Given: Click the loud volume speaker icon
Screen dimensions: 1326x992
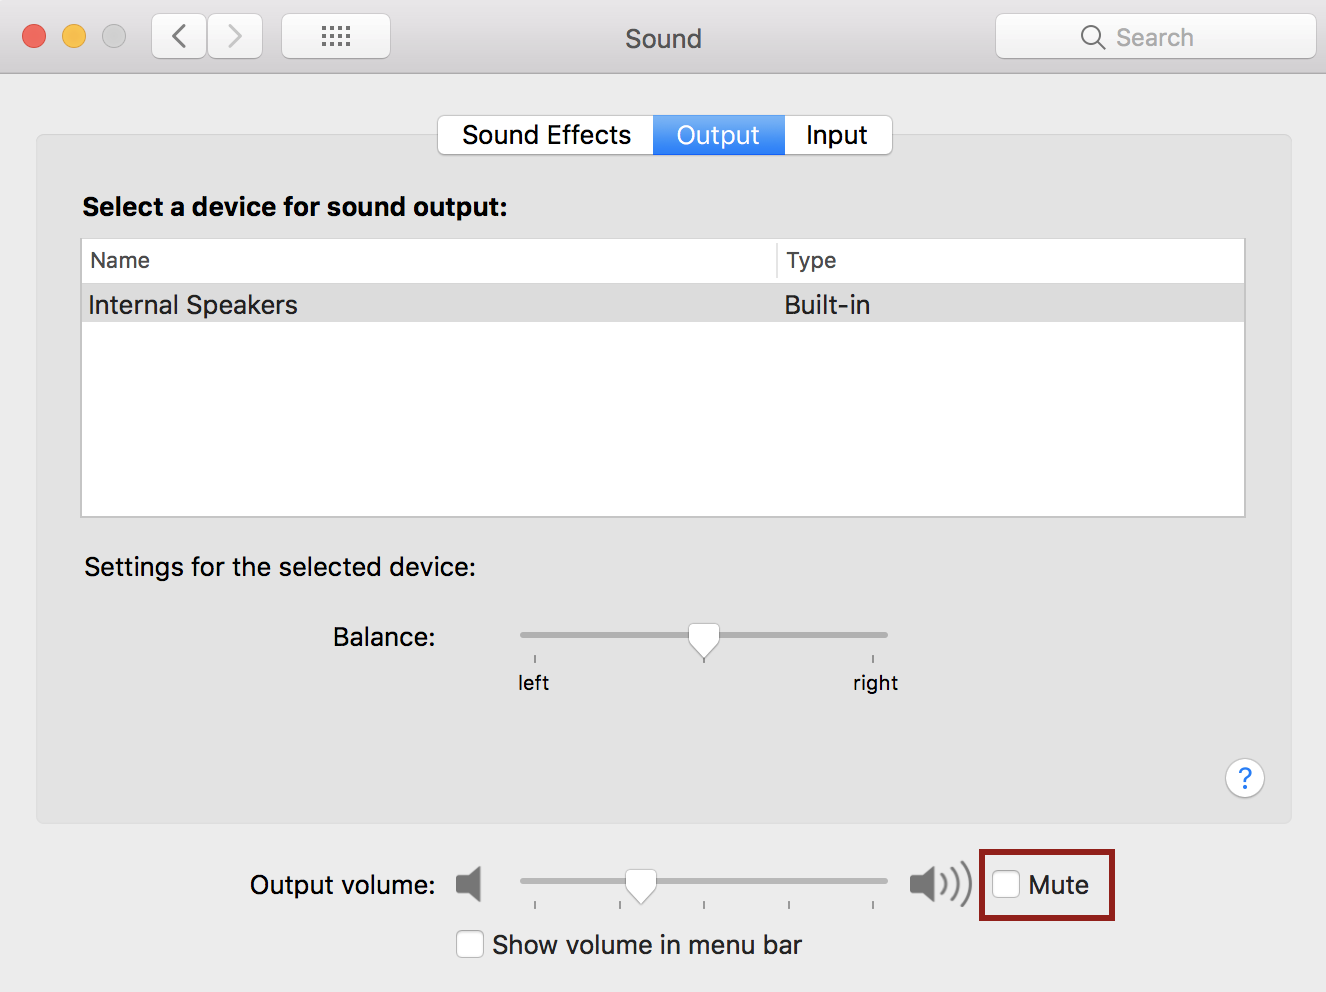Looking at the screenshot, I should [940, 884].
